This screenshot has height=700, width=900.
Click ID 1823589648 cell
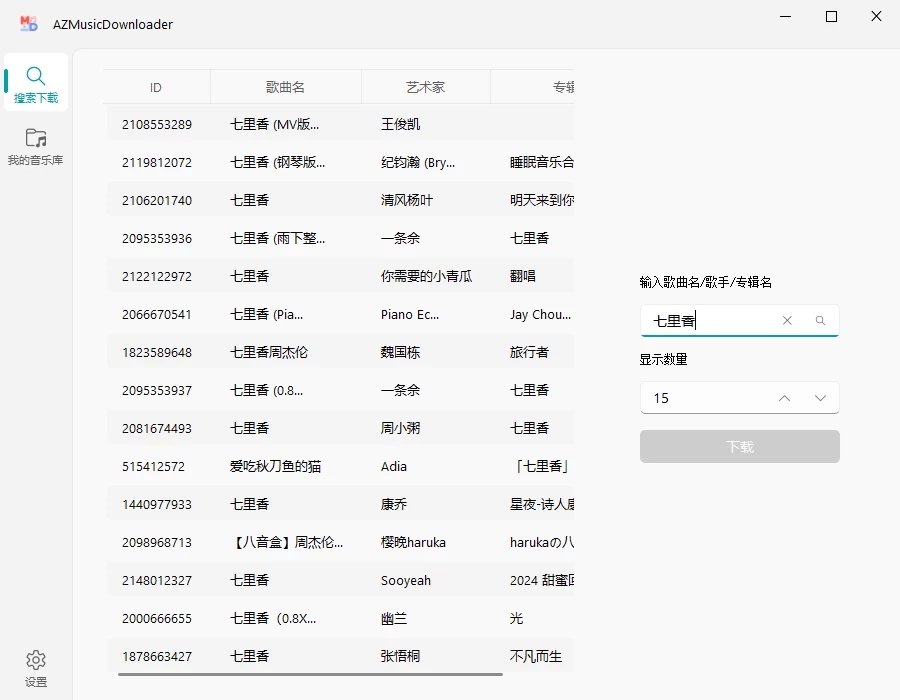pos(157,352)
